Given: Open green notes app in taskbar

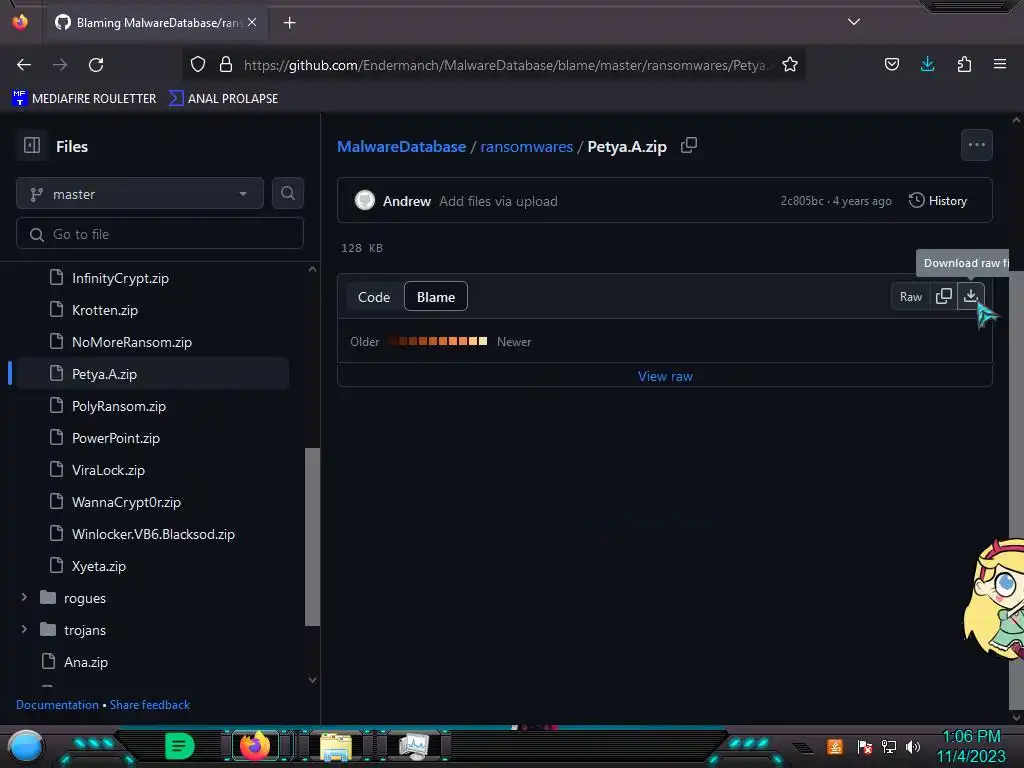Looking at the screenshot, I should [180, 746].
